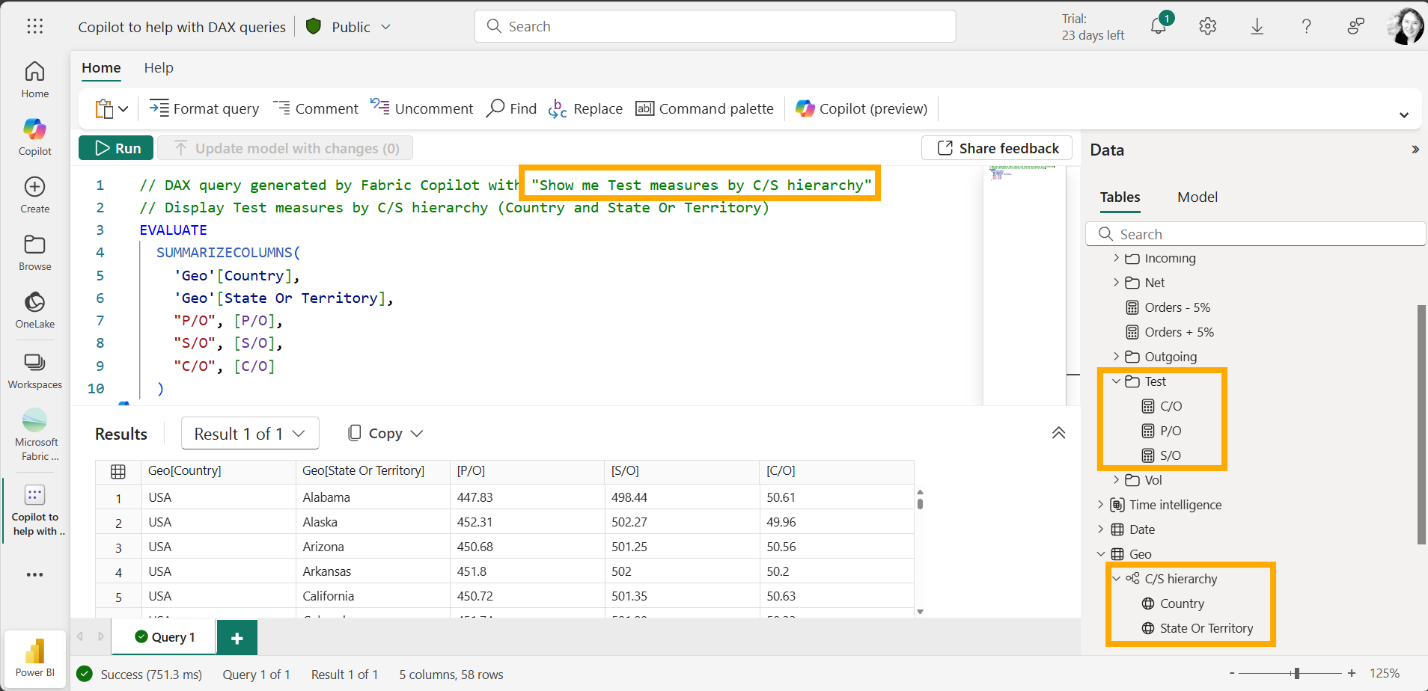Click the paste clipboard icon
Screen dimensions: 1428x691
click(x=104, y=108)
